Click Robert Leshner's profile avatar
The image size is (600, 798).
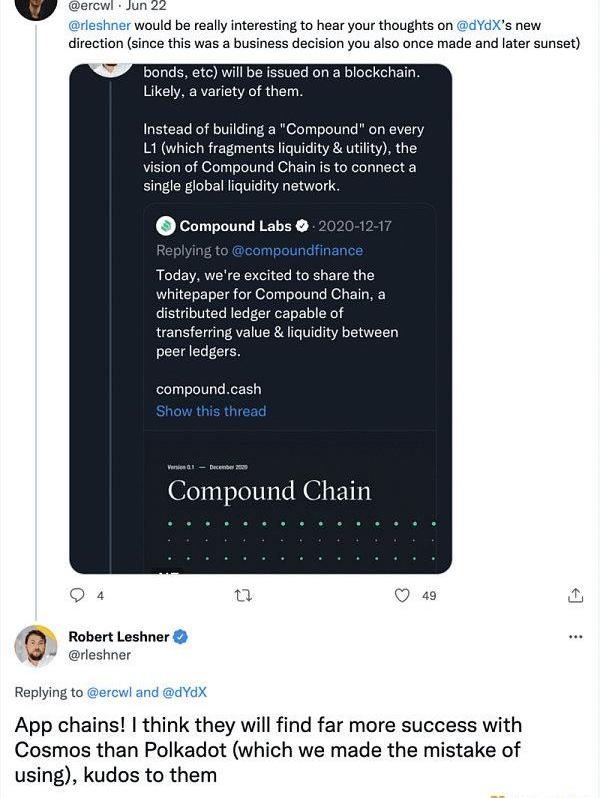point(36,646)
